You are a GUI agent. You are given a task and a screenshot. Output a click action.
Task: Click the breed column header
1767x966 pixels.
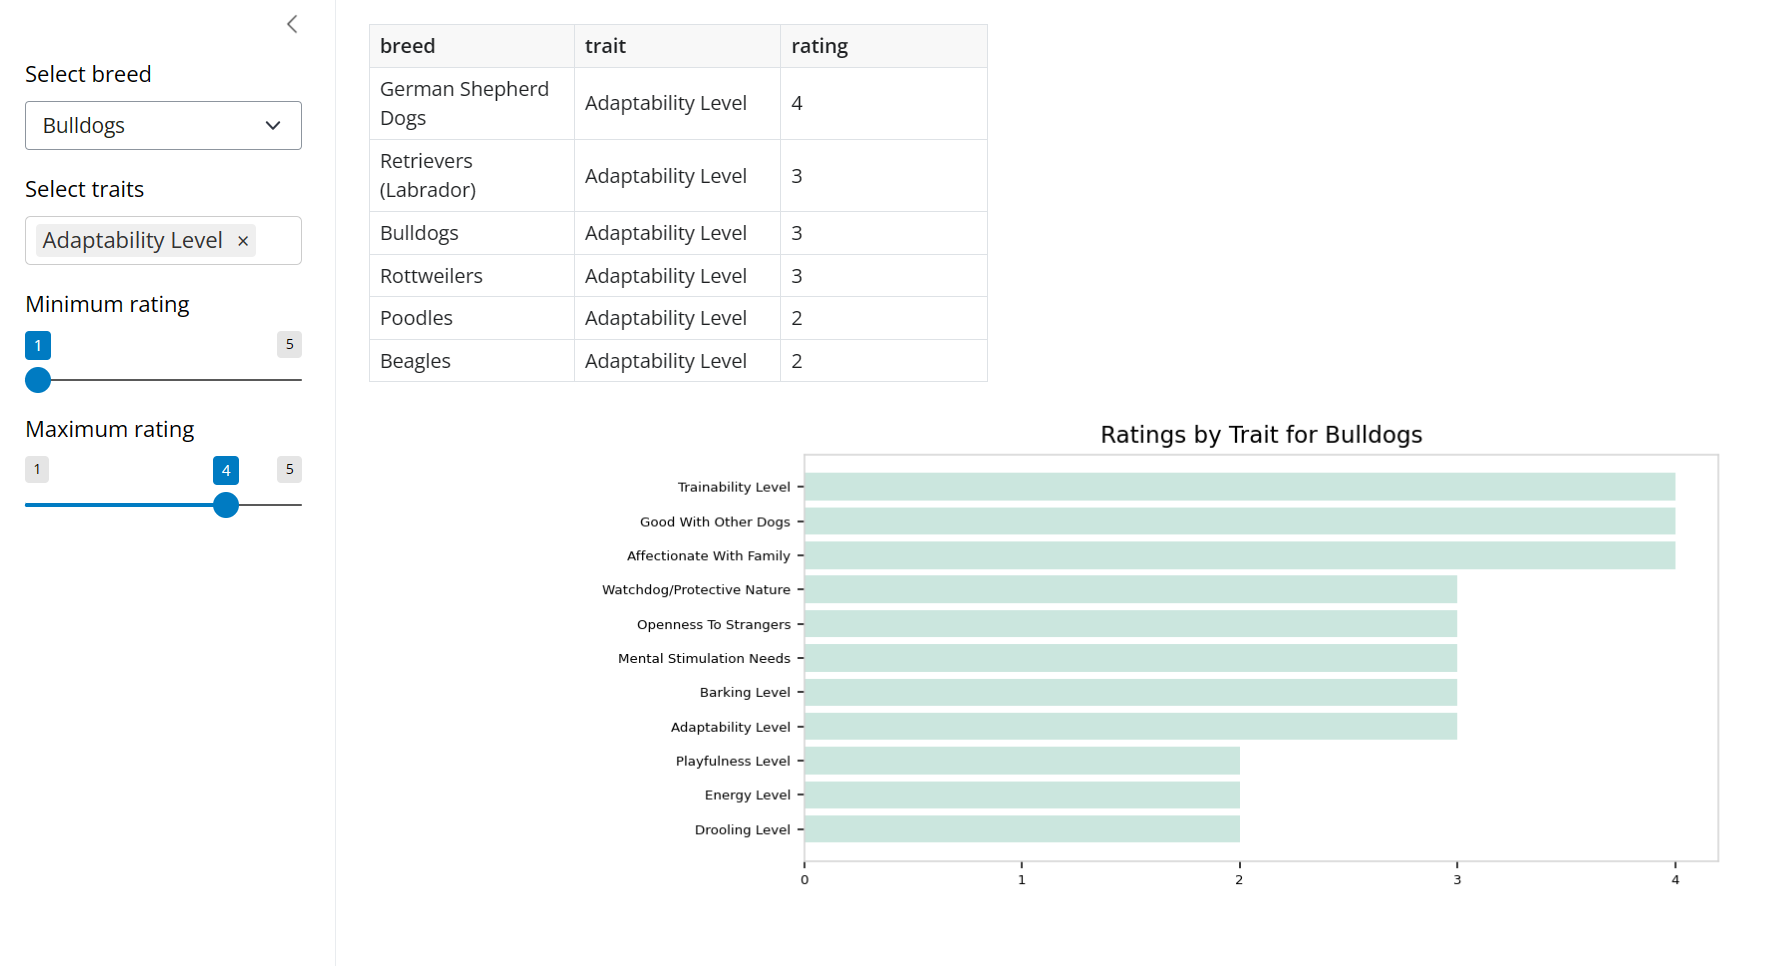[408, 46]
